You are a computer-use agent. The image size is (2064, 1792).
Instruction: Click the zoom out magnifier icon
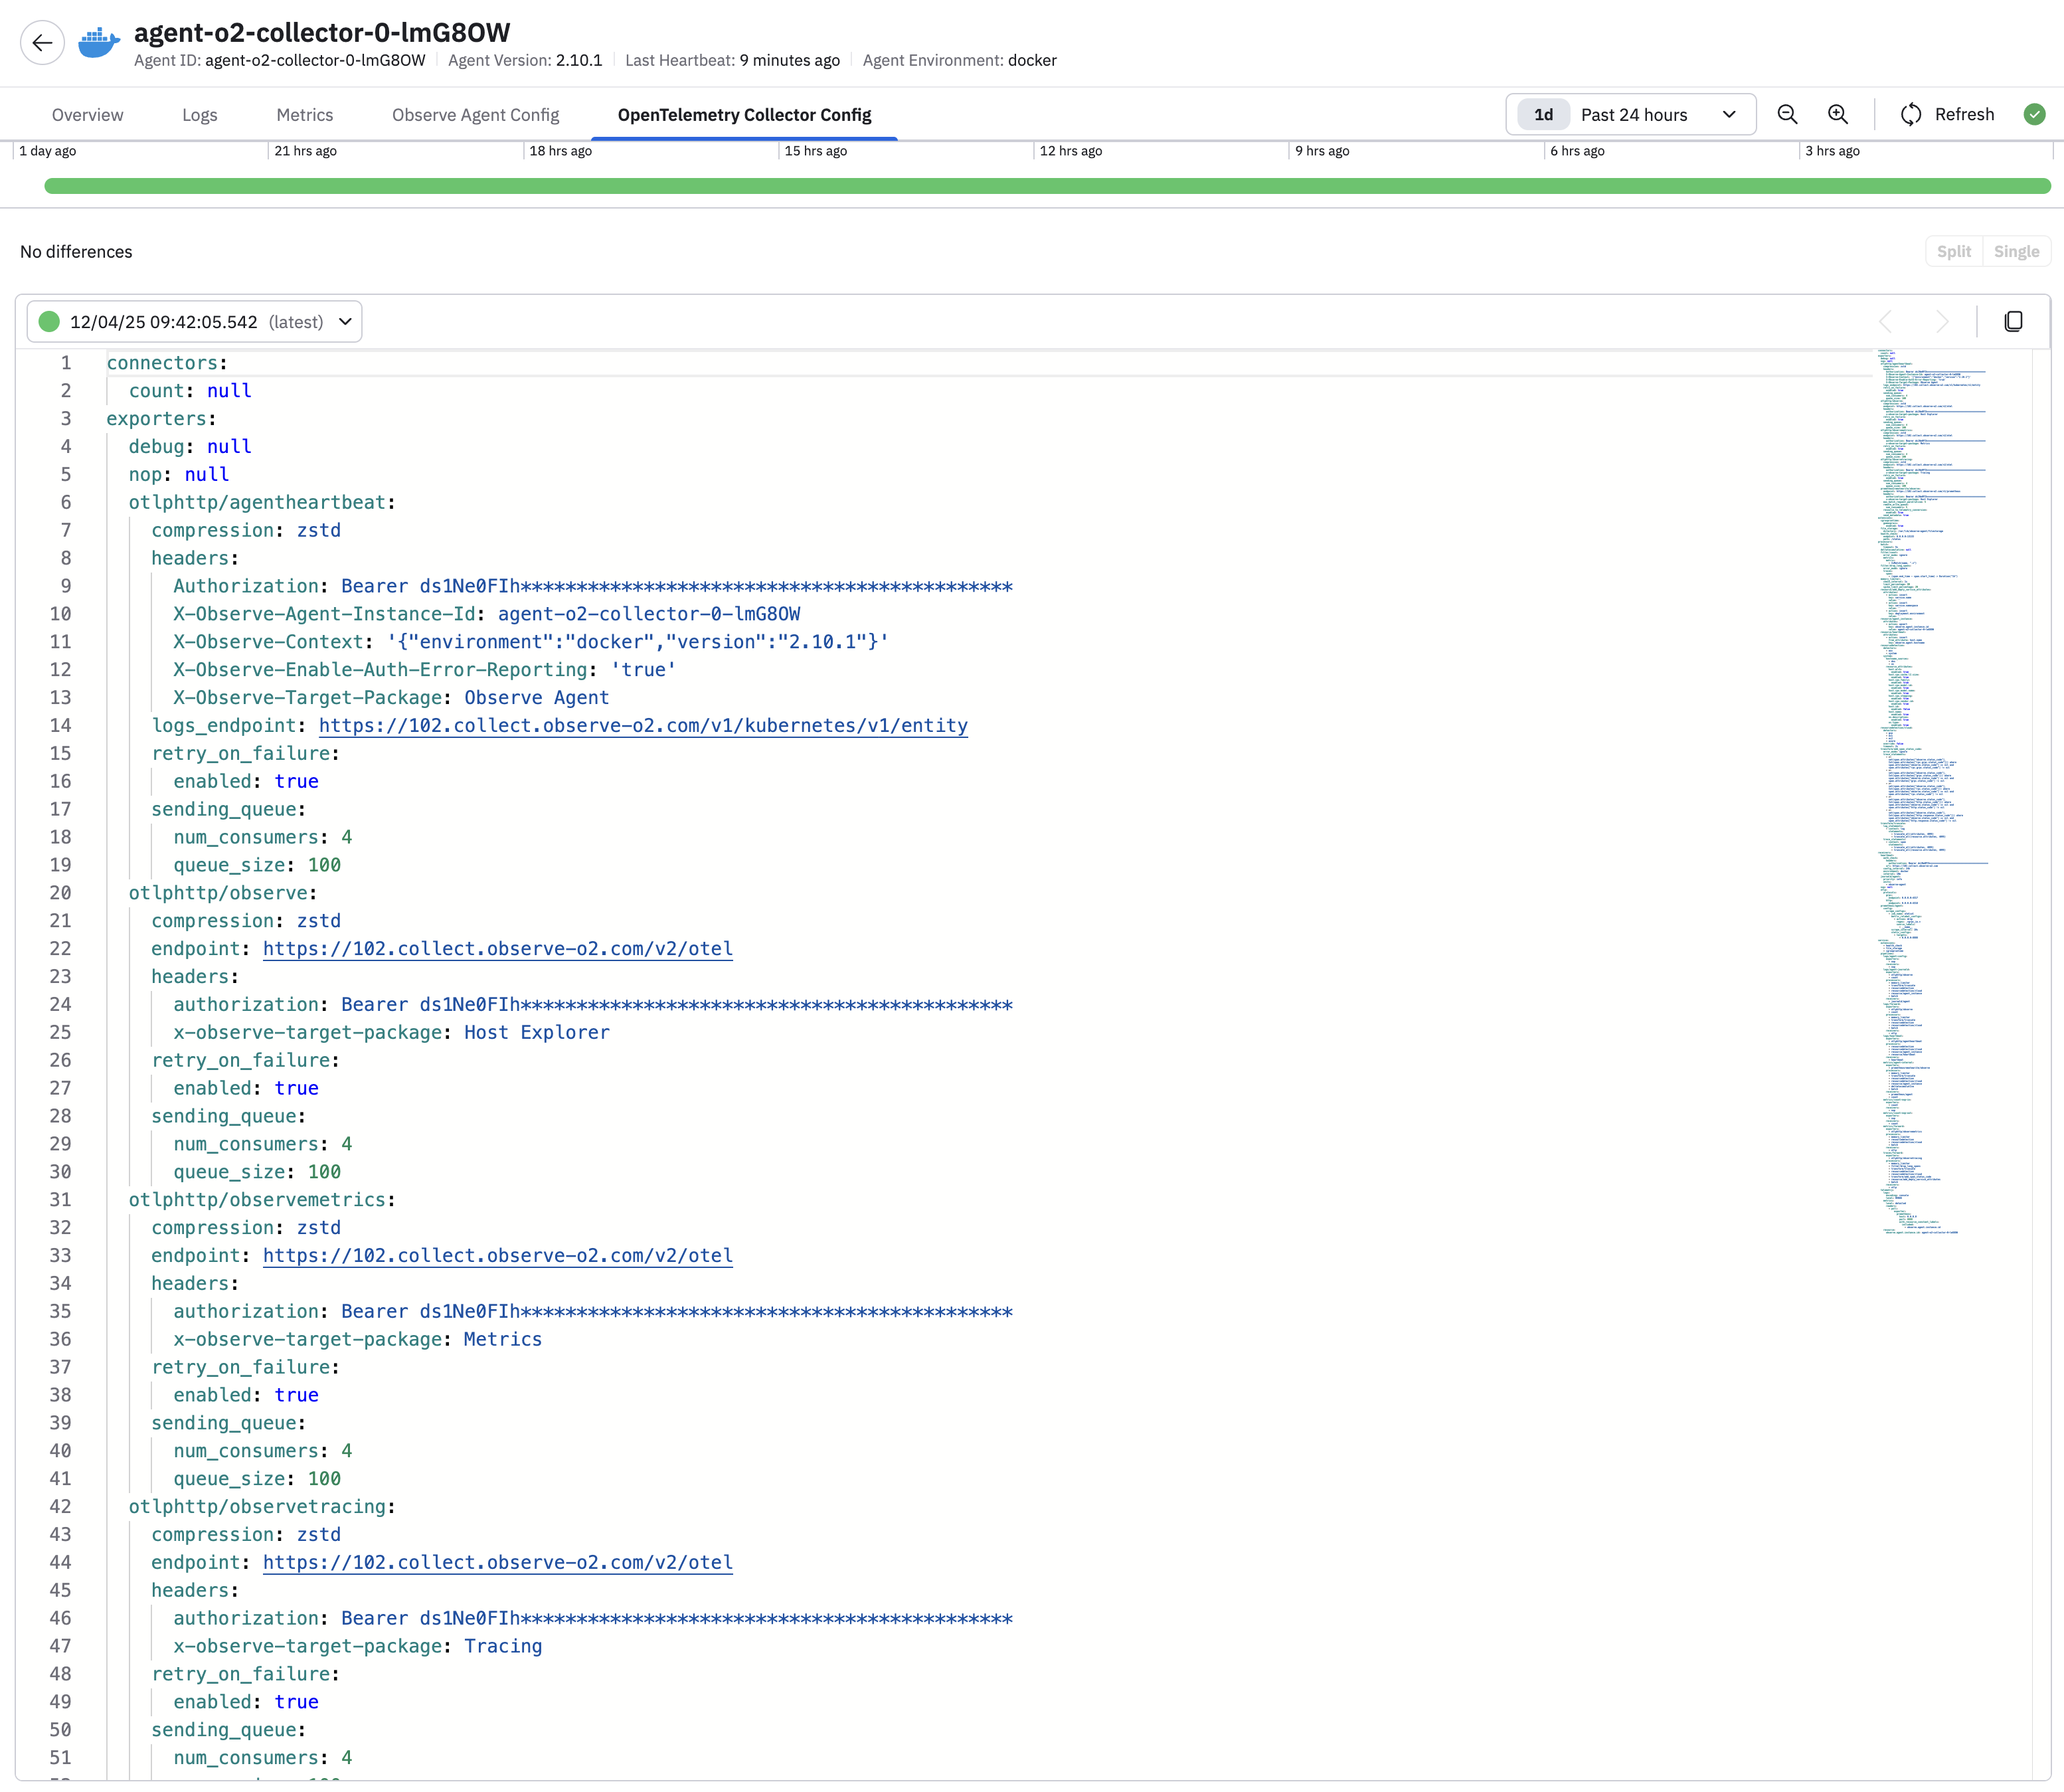coord(1787,115)
